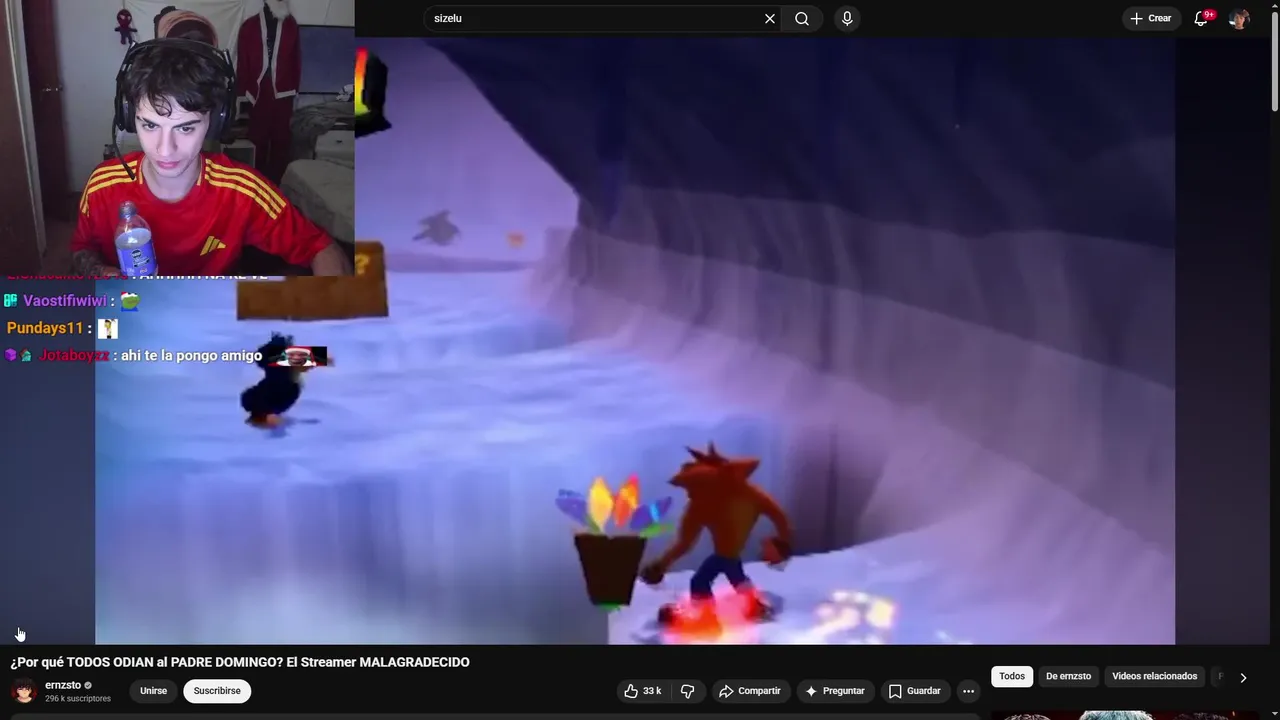The image size is (1280, 720).
Task: Open the notifications bell
Action: tap(1202, 19)
